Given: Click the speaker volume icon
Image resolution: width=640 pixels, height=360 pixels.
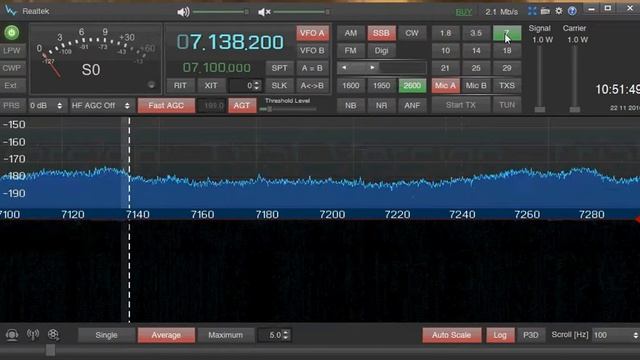Looking at the screenshot, I should tap(183, 12).
